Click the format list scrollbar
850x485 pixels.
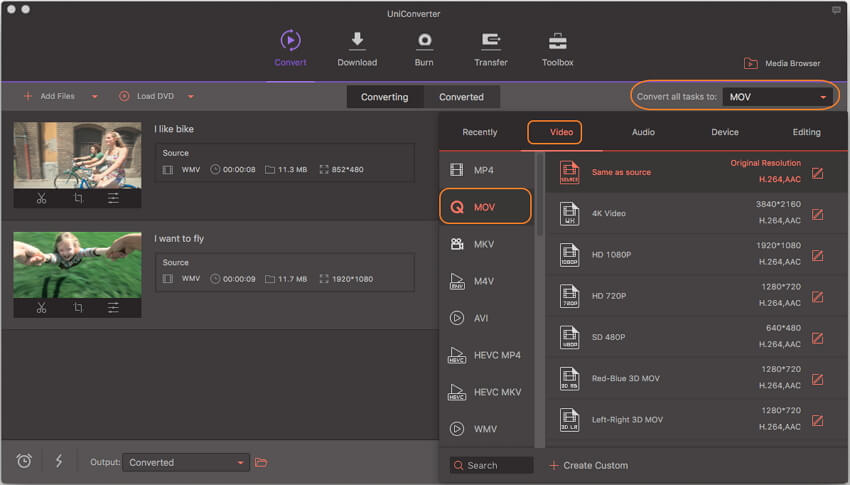(539, 195)
